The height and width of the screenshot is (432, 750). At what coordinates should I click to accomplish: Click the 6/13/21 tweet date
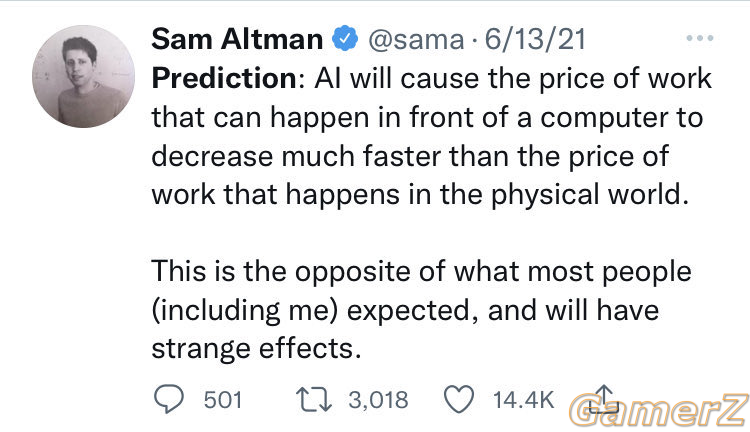tap(535, 39)
